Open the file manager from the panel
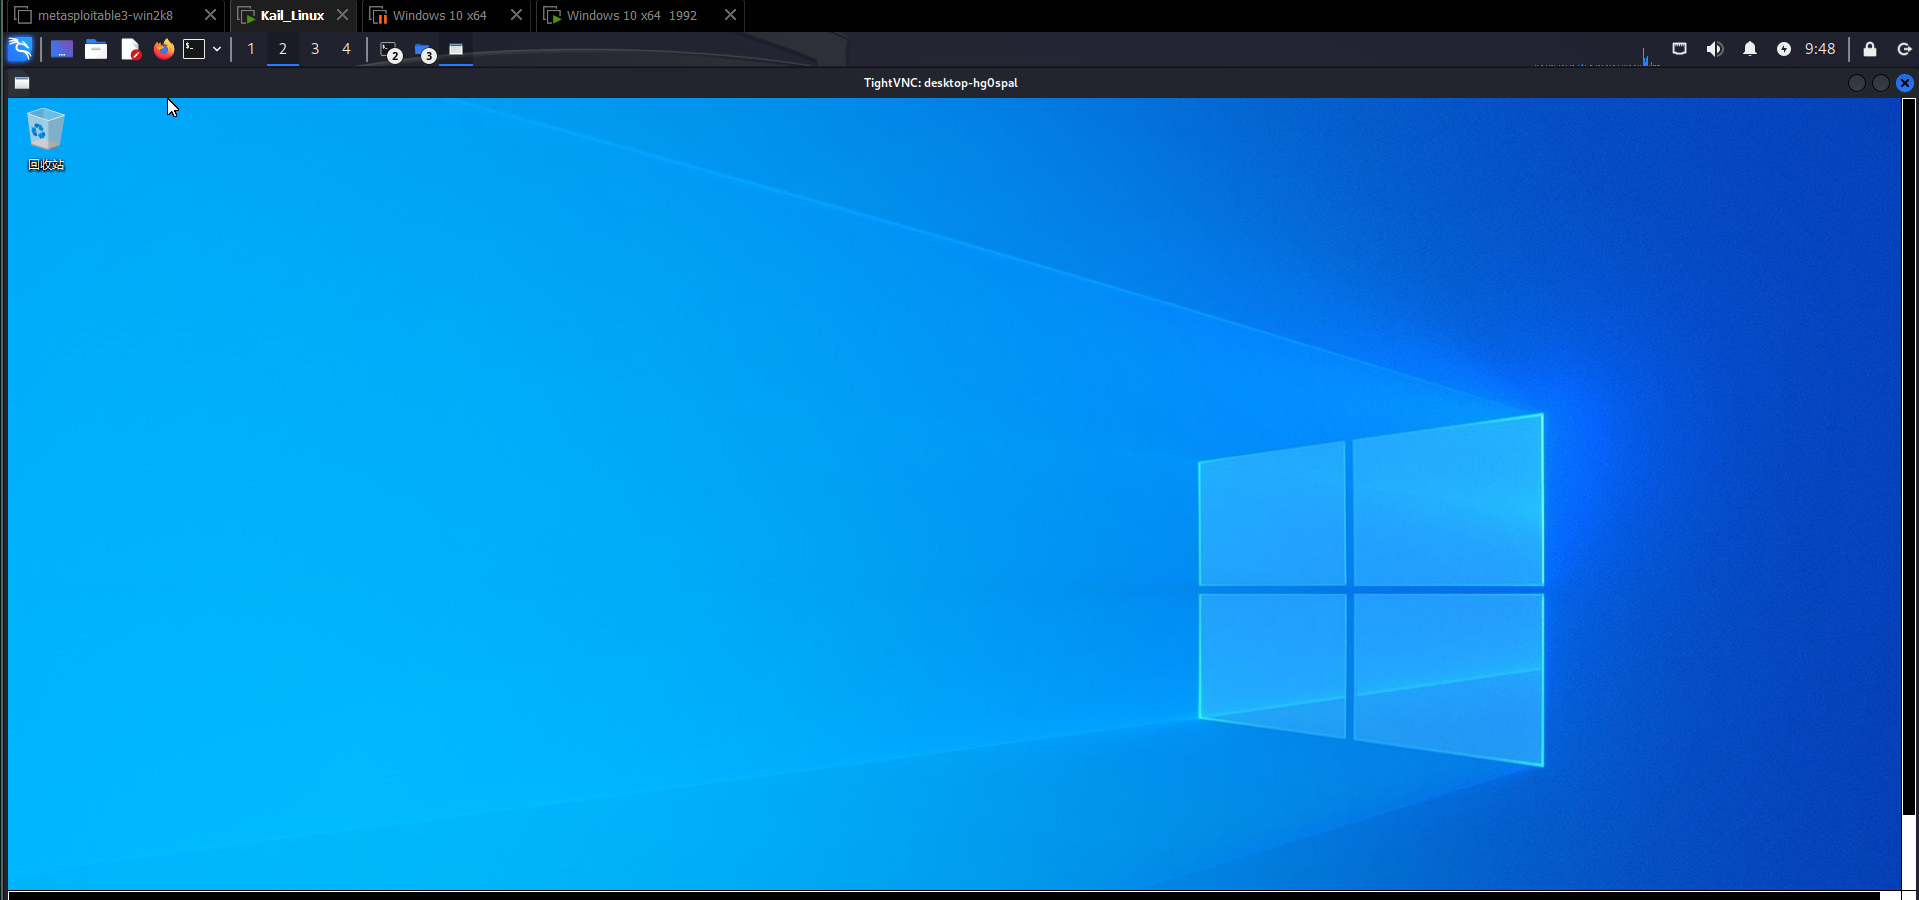 [96, 49]
